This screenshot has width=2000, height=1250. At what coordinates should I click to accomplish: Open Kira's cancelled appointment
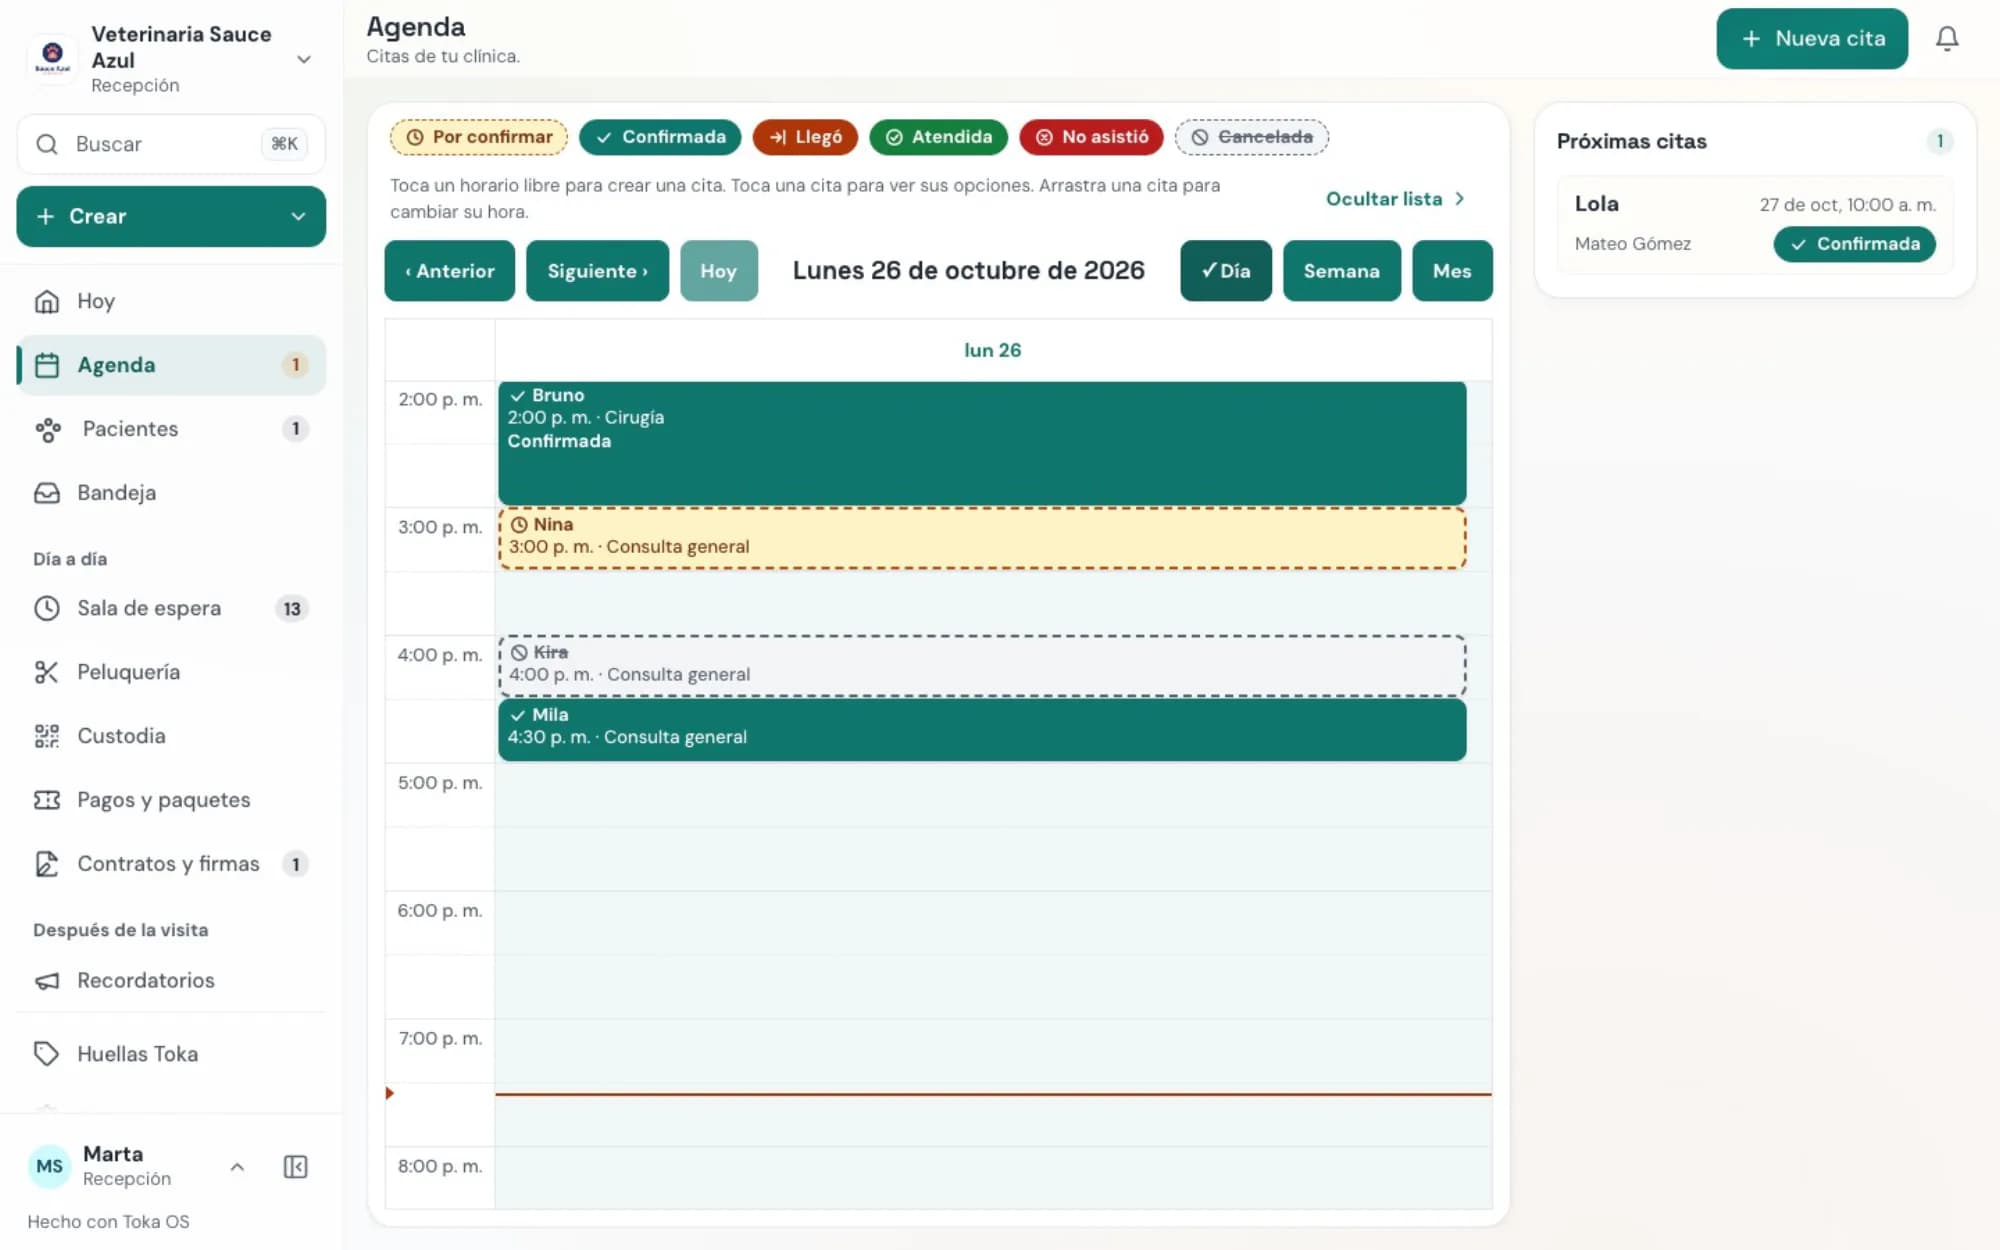(x=982, y=666)
